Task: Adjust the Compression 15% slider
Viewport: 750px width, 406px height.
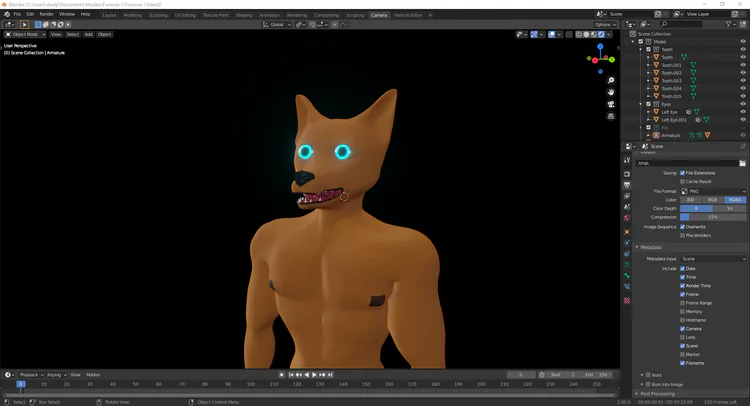Action: 713,217
